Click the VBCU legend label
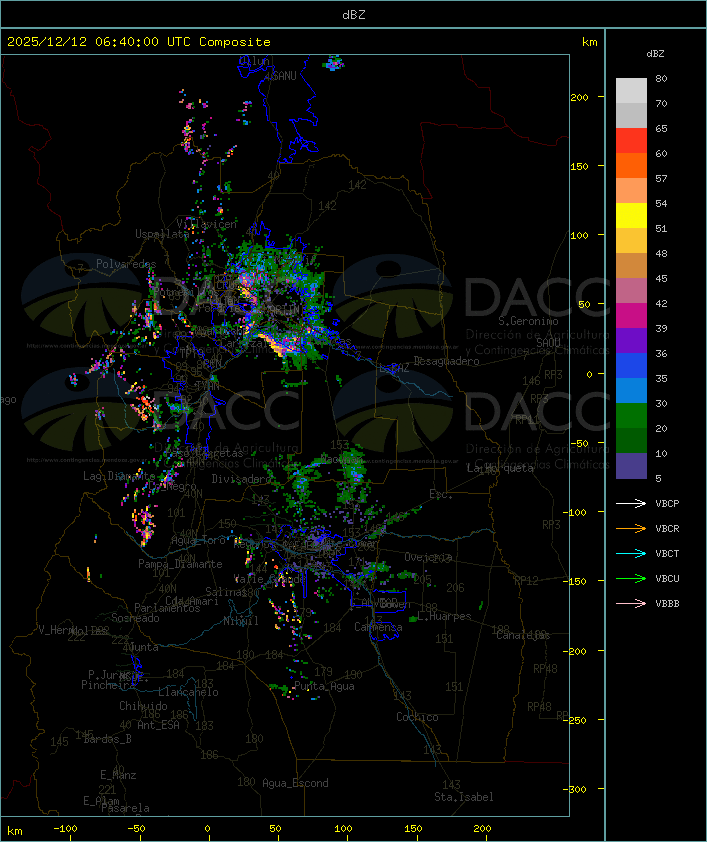The width and height of the screenshot is (707, 842). [x=667, y=579]
